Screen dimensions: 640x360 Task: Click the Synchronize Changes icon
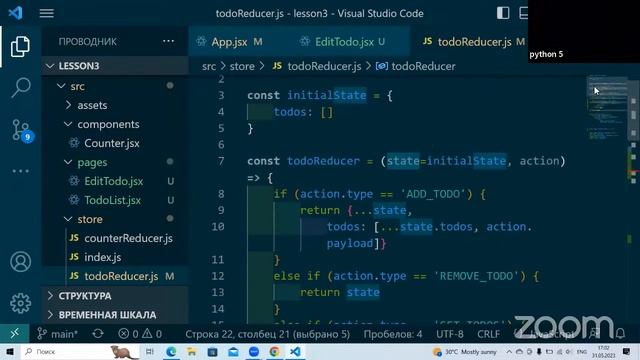[x=98, y=334]
